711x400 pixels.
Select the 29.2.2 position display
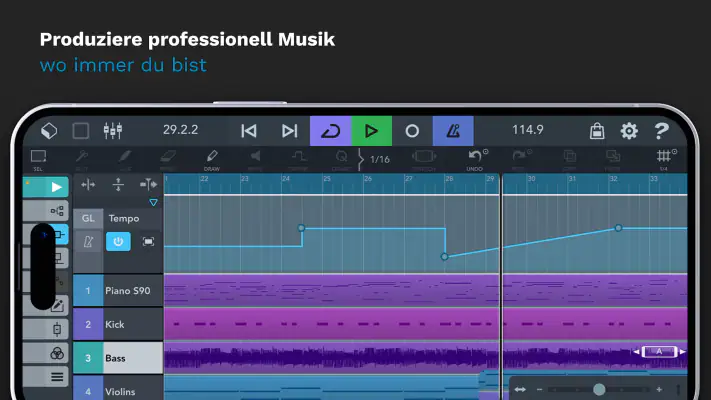(x=180, y=130)
